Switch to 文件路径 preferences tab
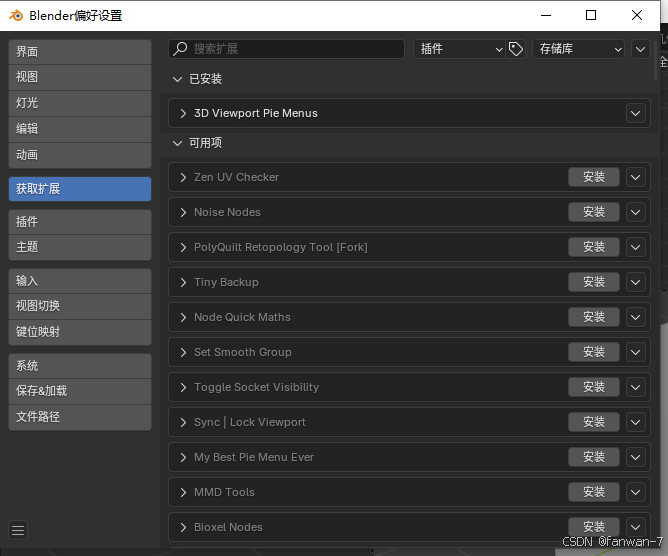This screenshot has height=556, width=668. tap(80, 417)
